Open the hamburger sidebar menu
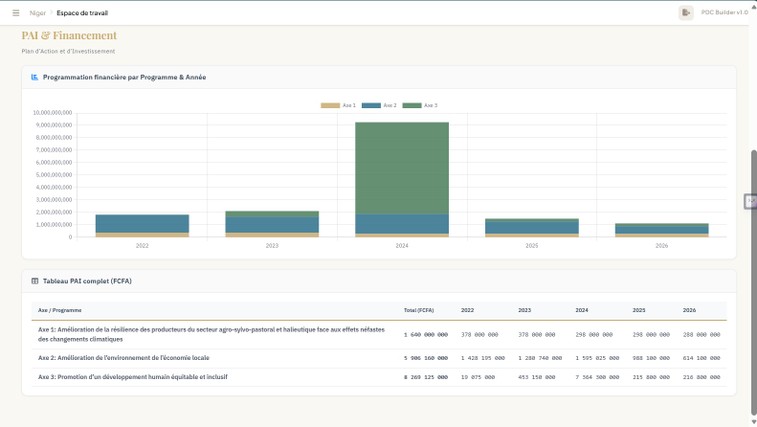757x427 pixels. (16, 13)
